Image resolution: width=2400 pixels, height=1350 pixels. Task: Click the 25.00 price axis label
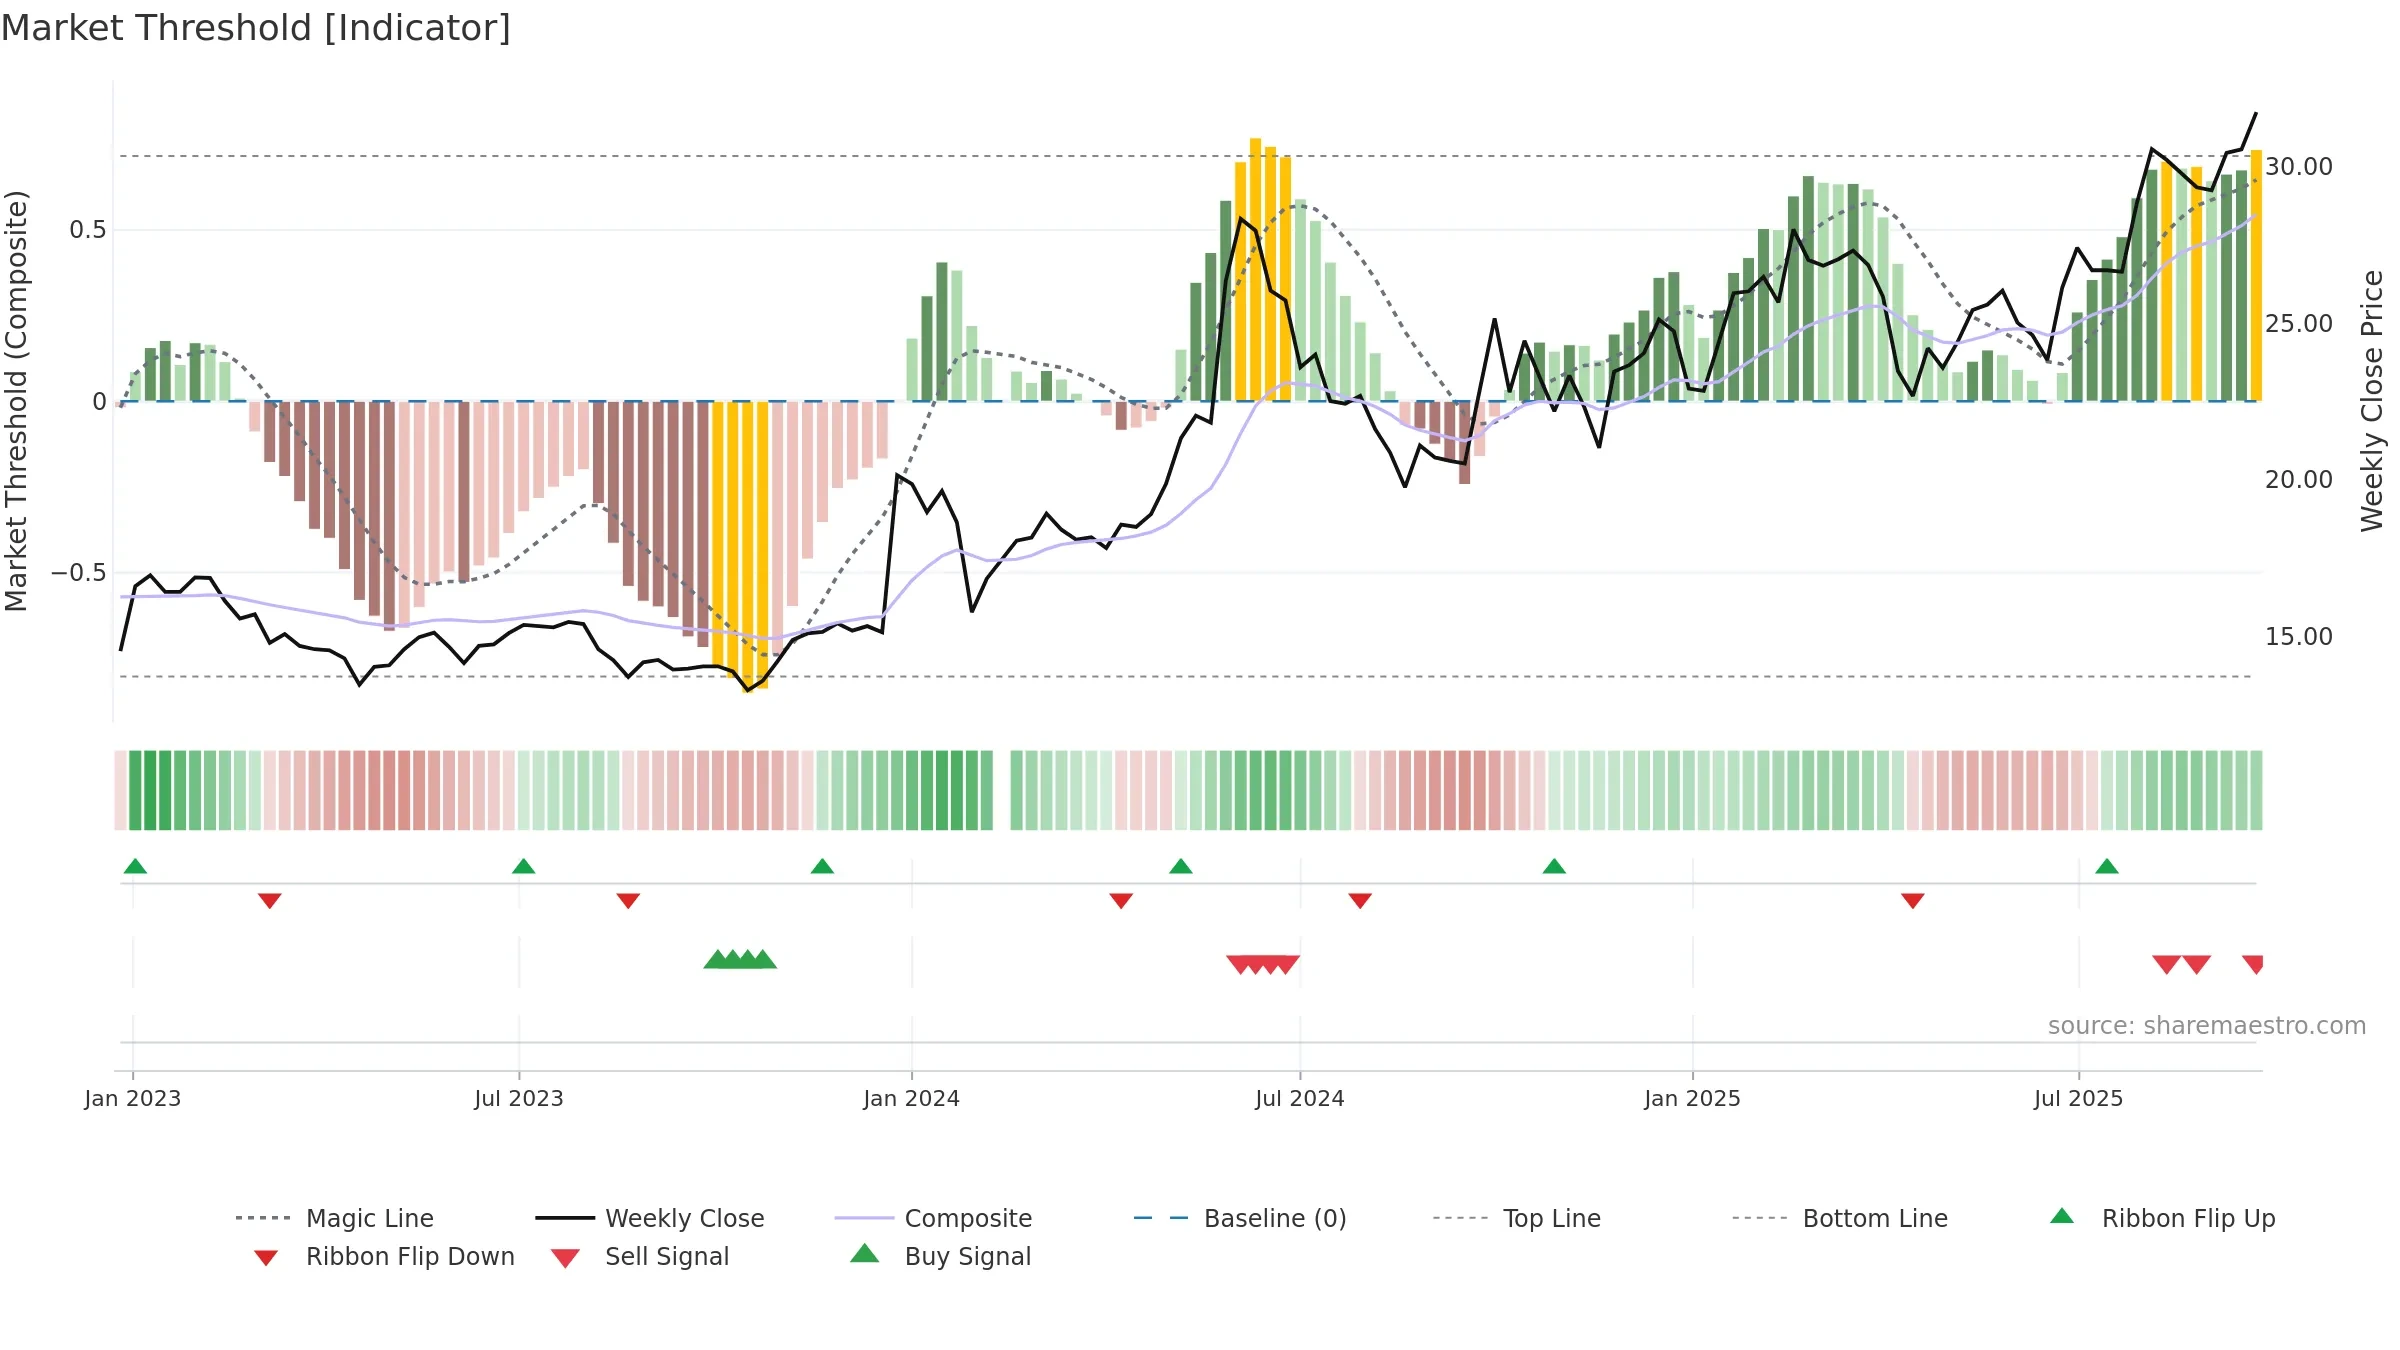pos(2299,324)
